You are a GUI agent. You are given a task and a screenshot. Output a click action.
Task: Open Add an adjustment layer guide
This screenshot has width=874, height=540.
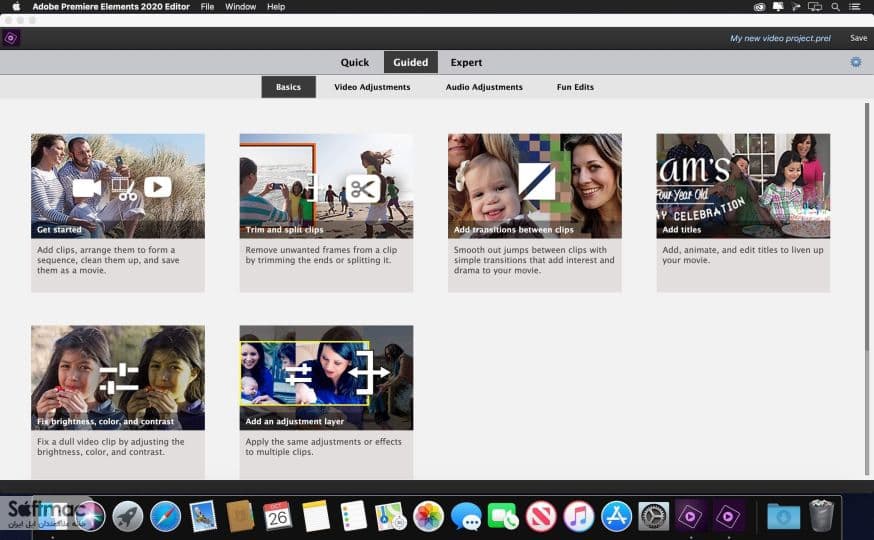326,378
